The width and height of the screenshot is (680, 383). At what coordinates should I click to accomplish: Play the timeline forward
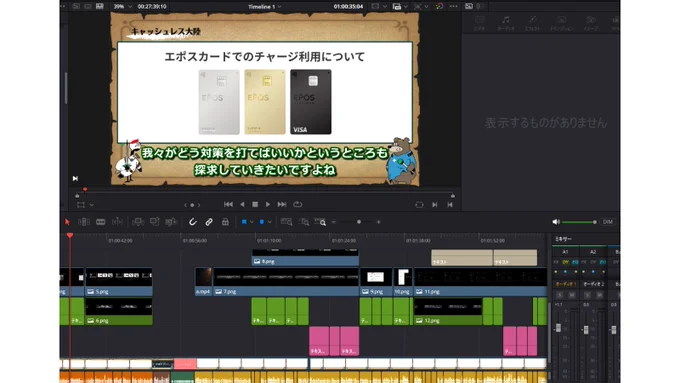(268, 204)
